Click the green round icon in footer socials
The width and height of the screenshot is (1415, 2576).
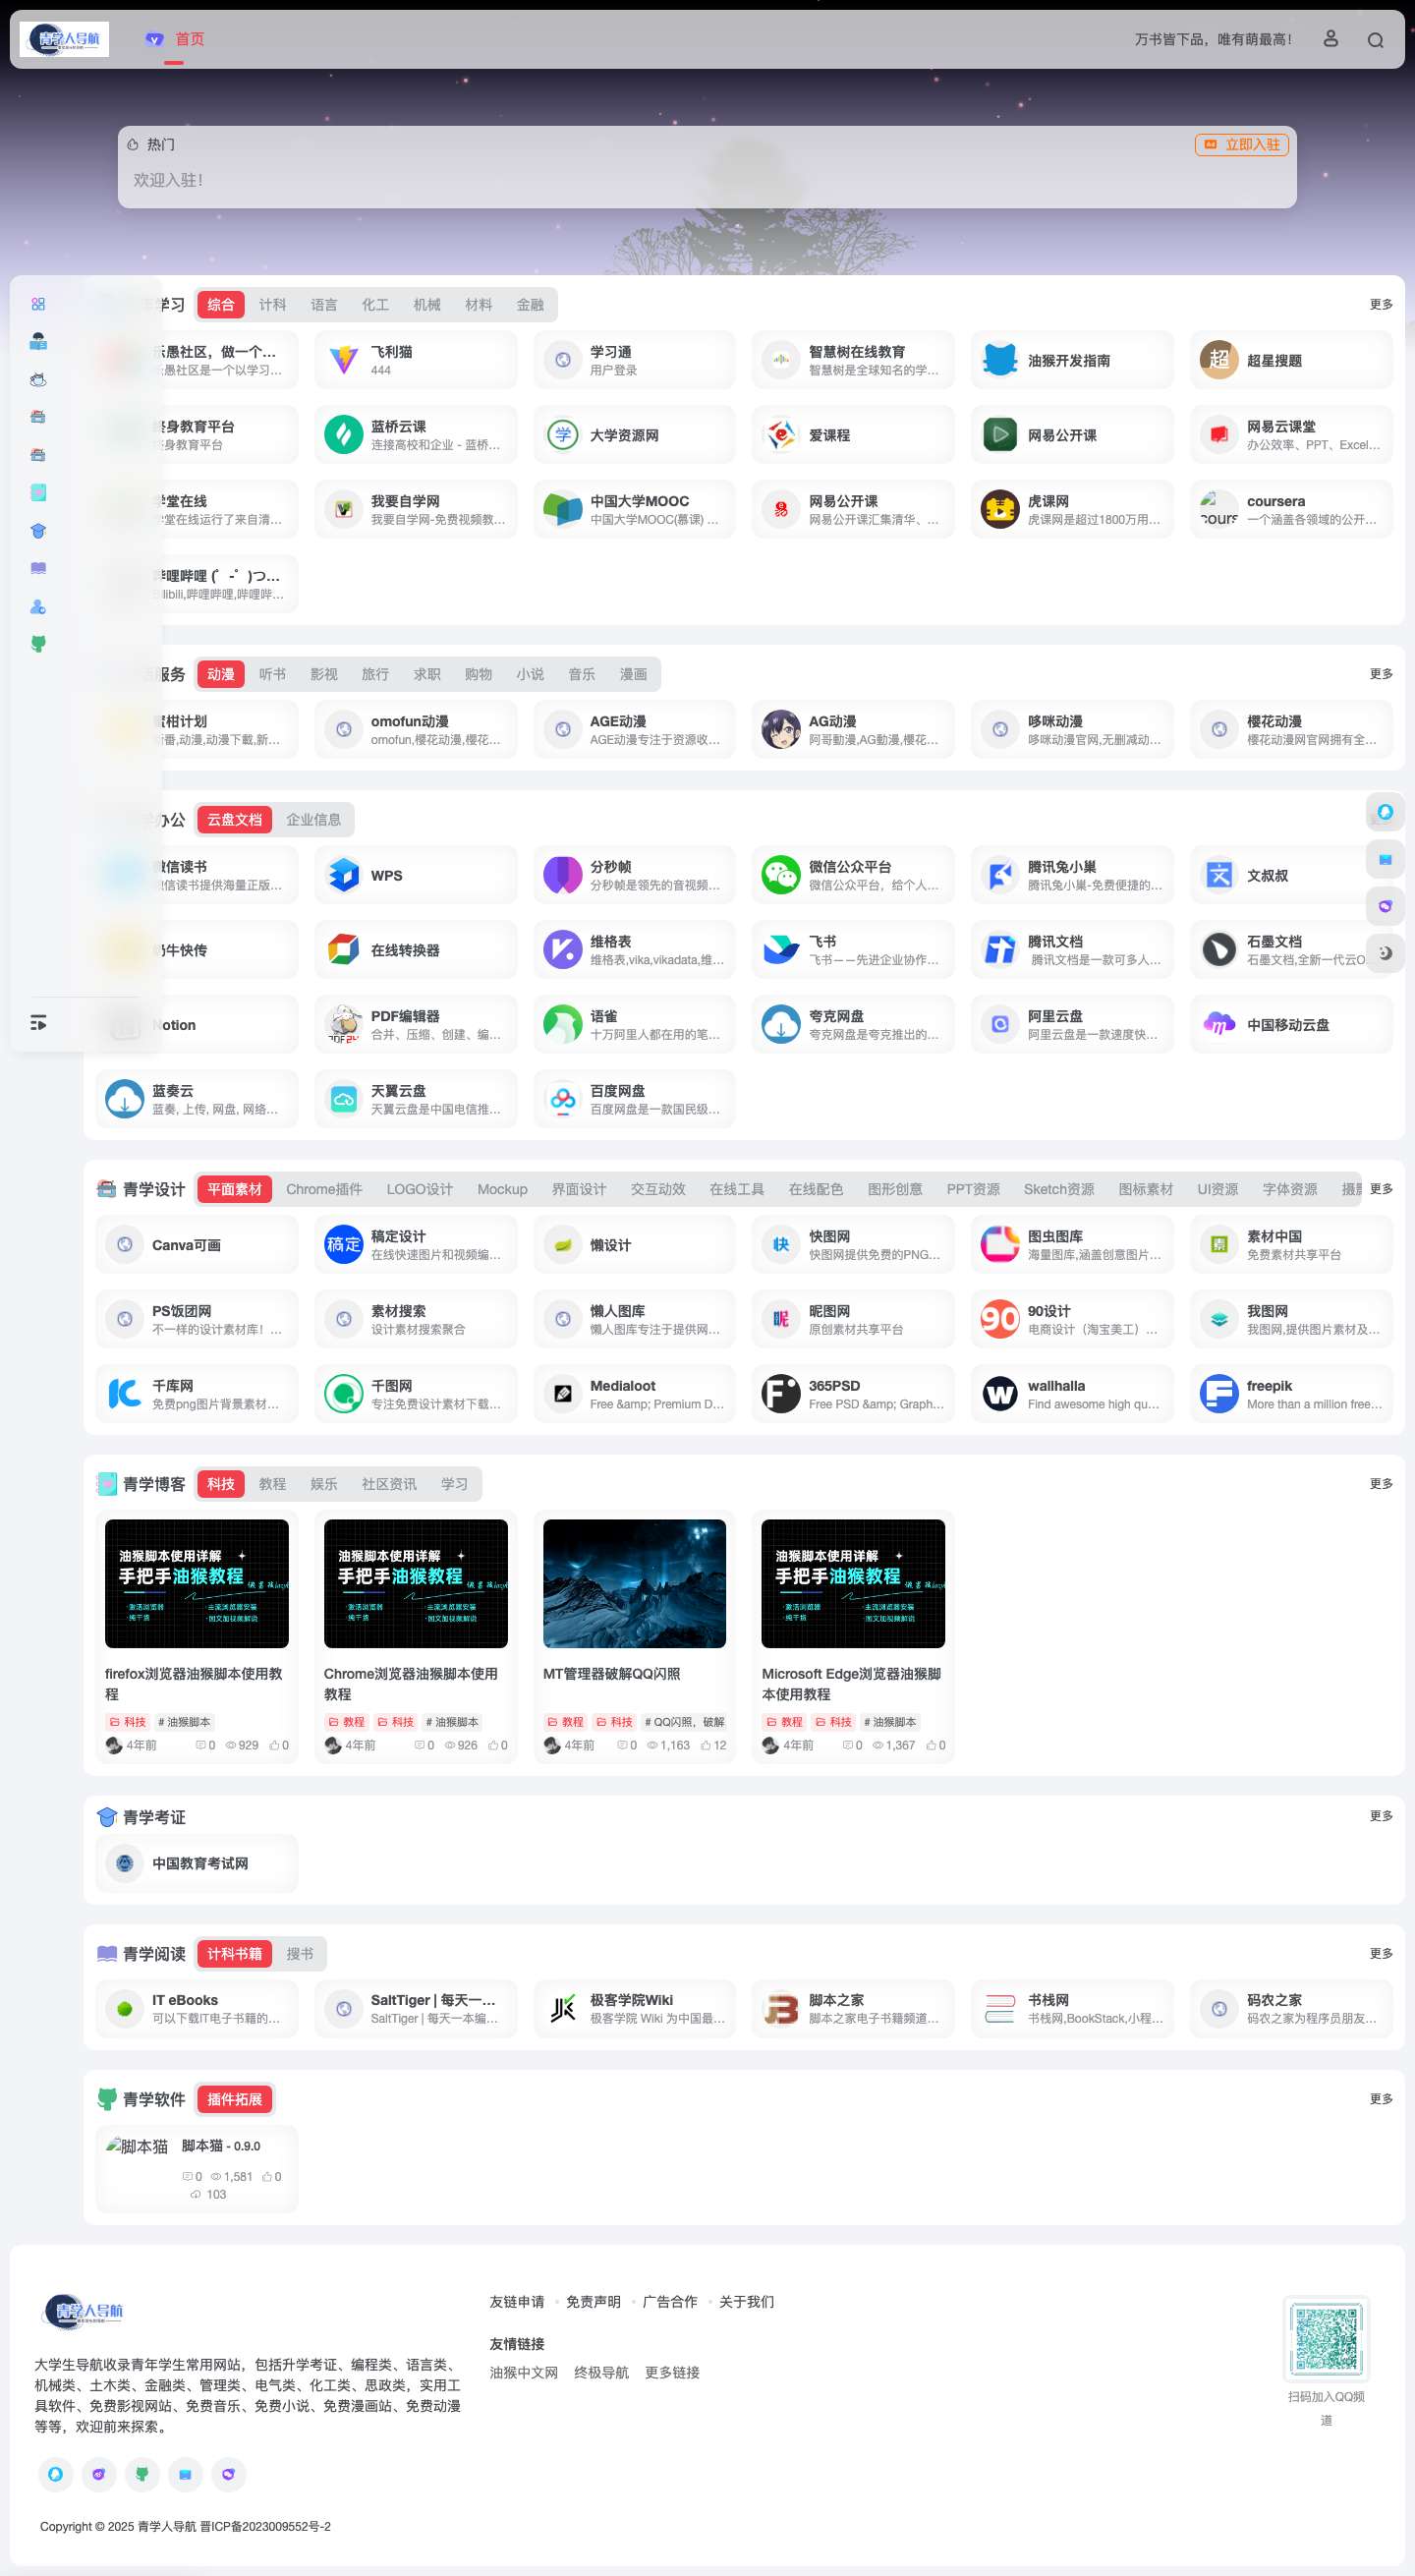point(142,2474)
